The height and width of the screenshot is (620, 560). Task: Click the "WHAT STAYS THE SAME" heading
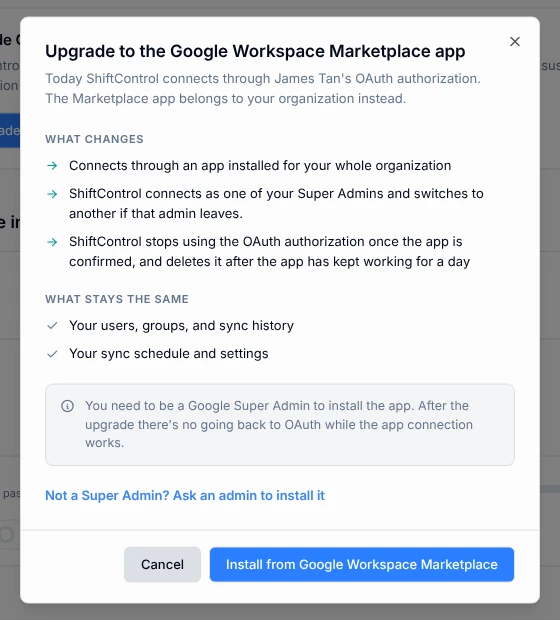(x=117, y=299)
